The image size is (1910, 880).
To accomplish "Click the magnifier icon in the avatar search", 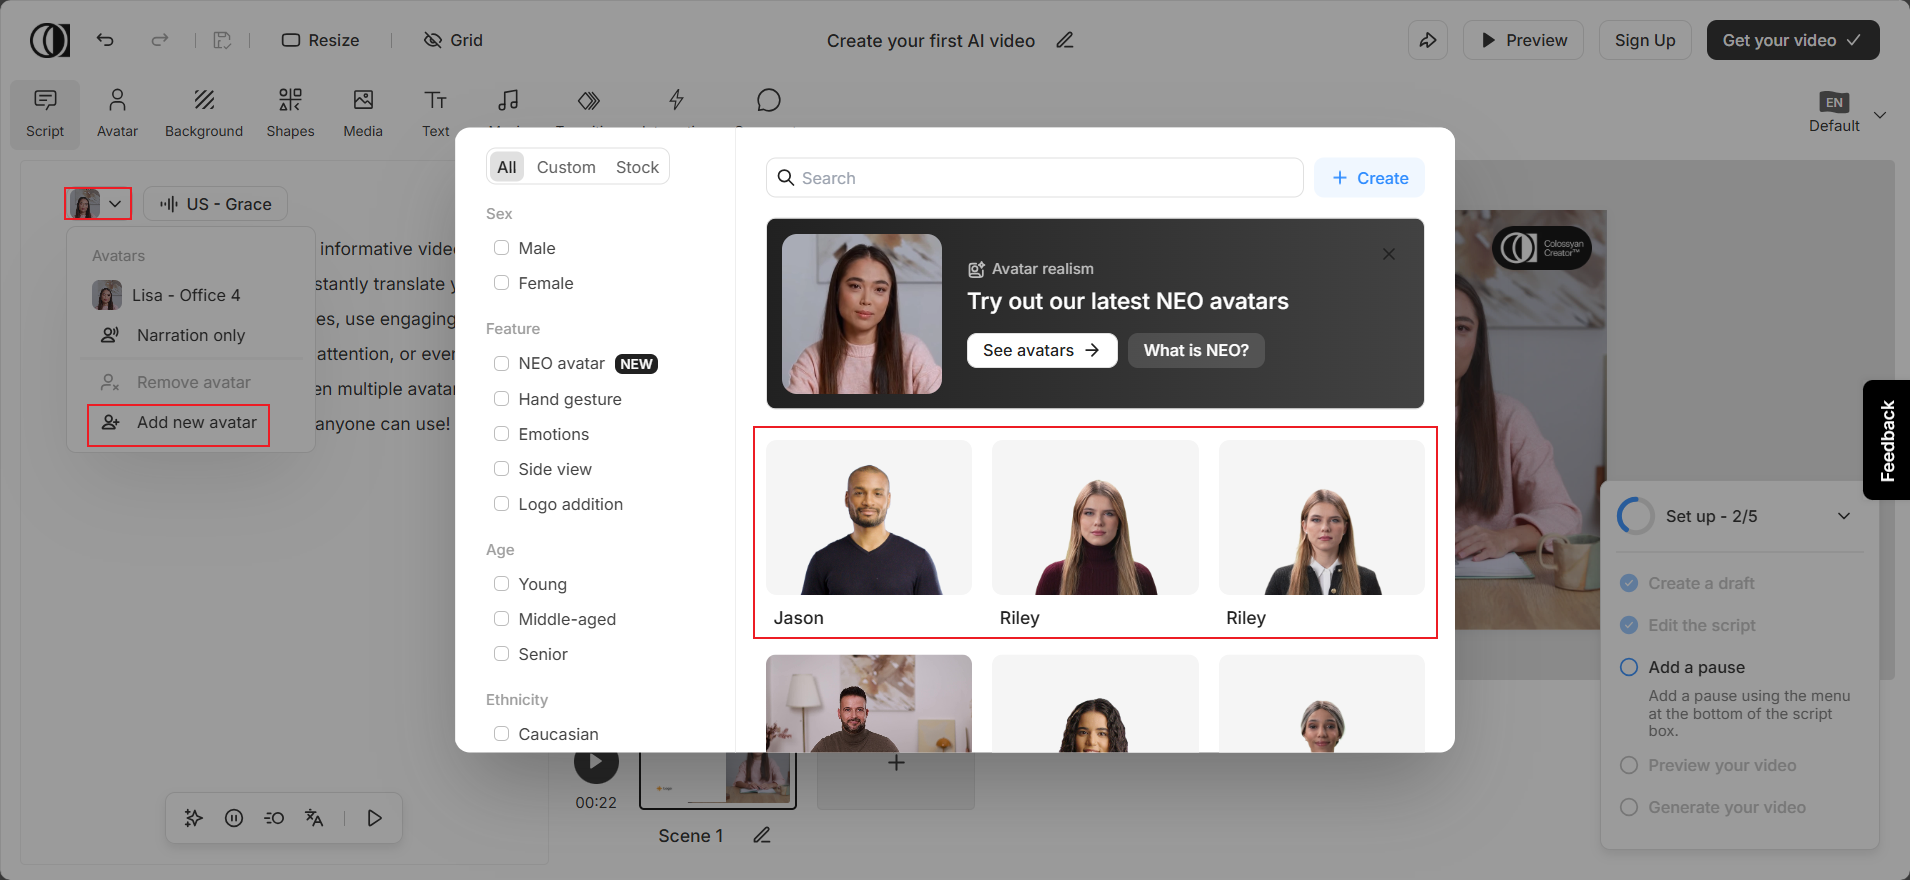I will click(x=786, y=178).
